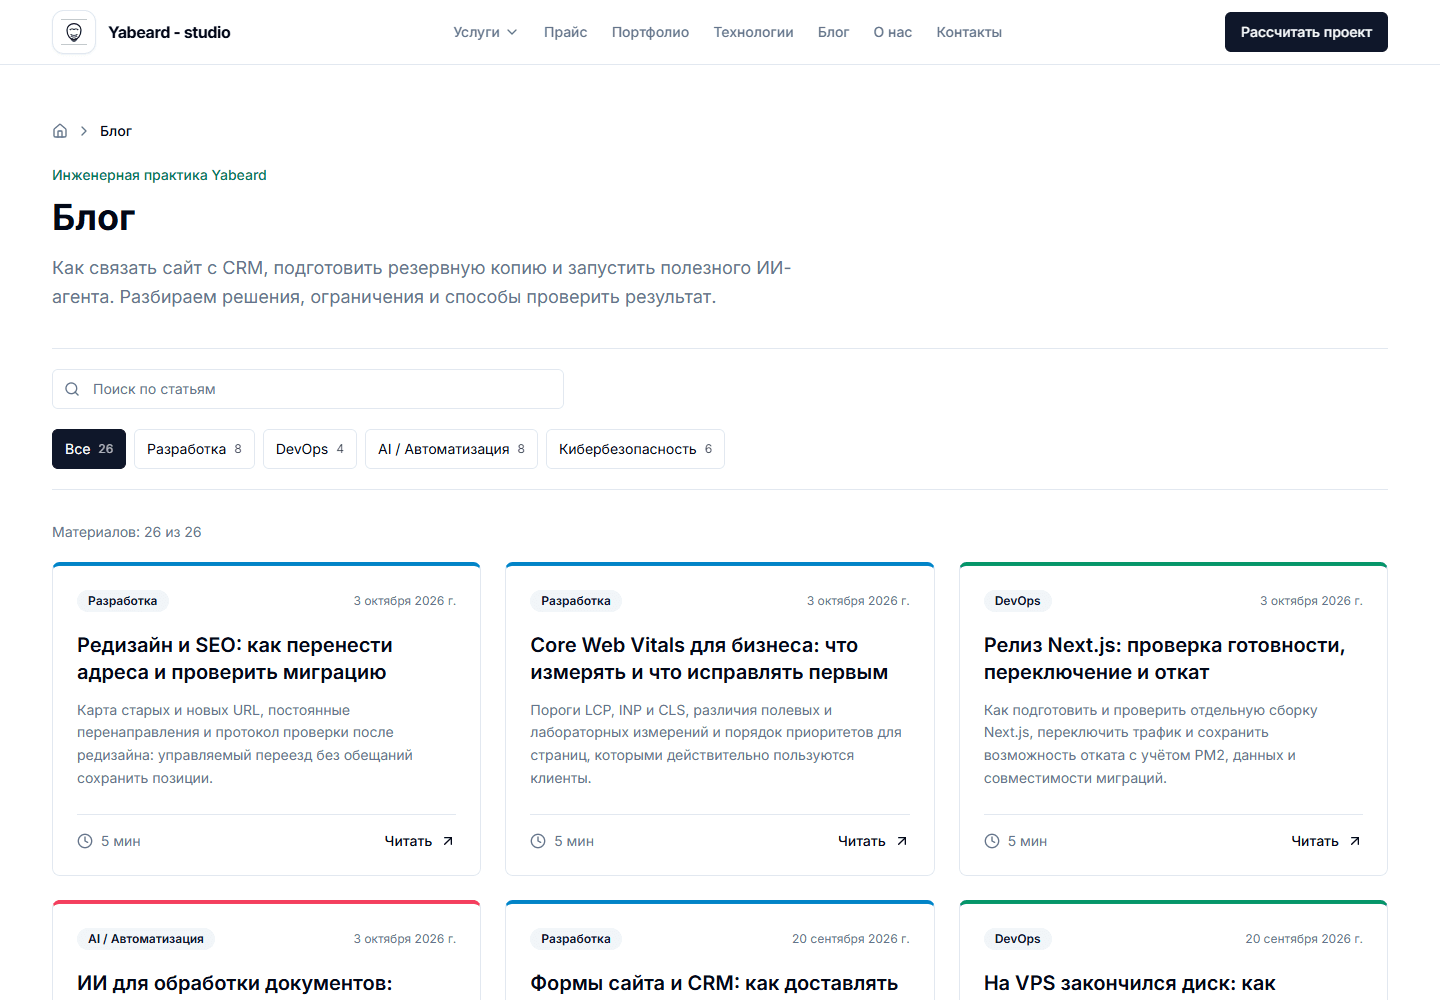The image size is (1440, 1000).
Task: Open article На VPS закончился диск
Action: (1130, 983)
